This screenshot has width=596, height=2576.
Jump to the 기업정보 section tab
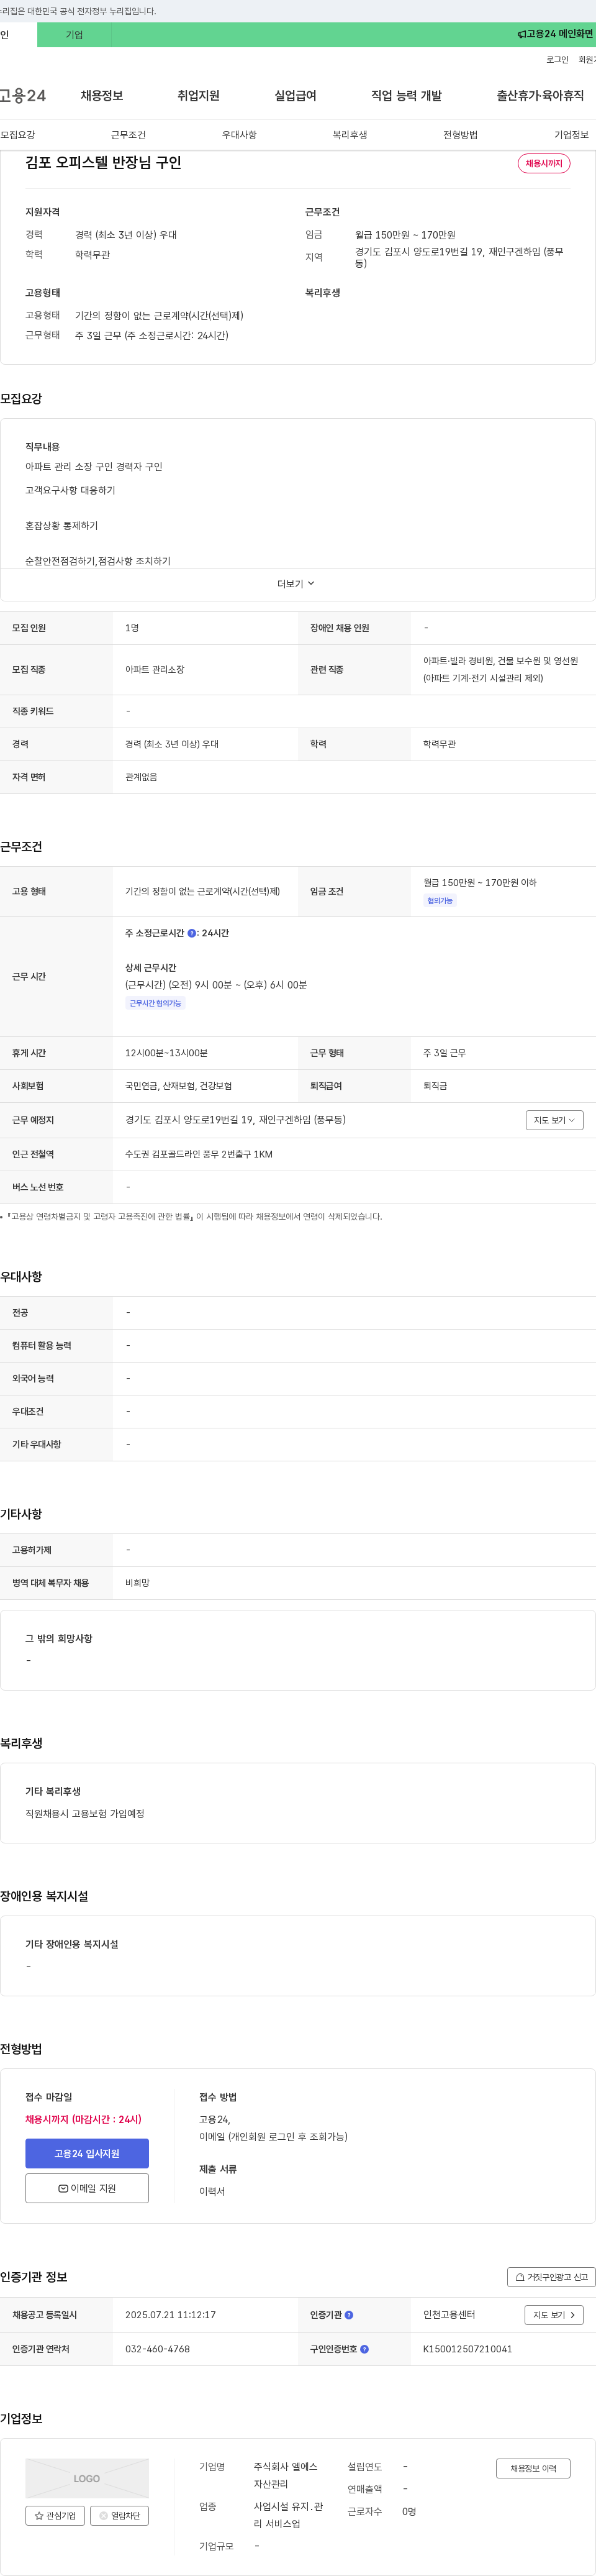[x=571, y=135]
